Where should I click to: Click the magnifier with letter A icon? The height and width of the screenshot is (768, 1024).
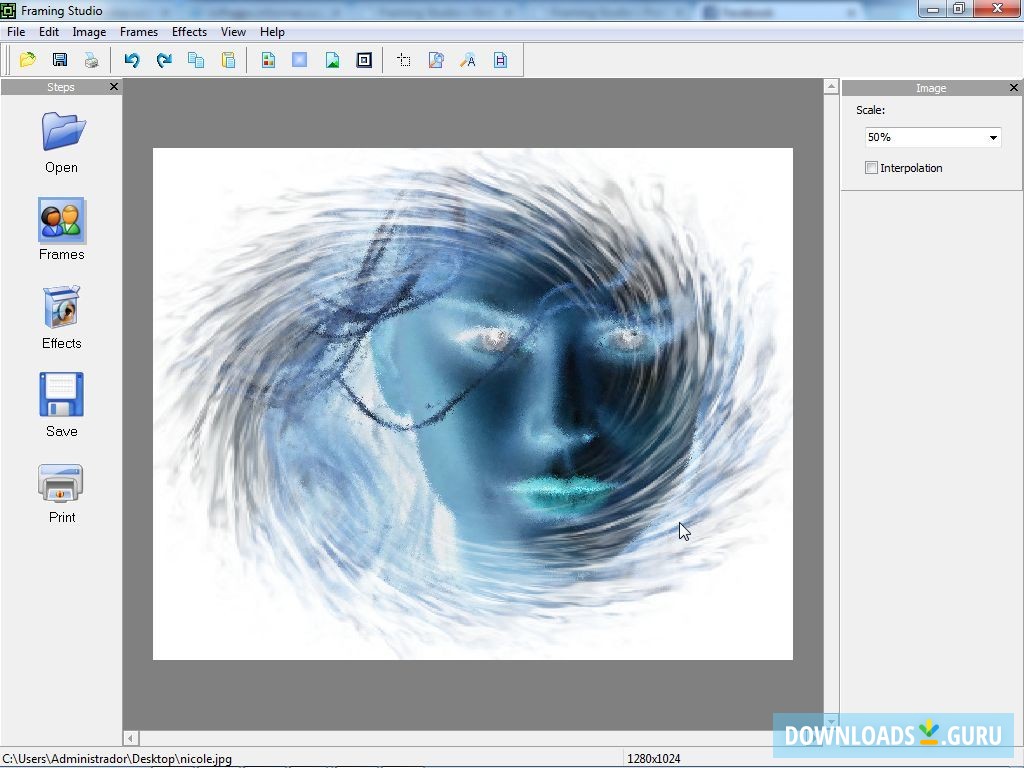point(468,60)
